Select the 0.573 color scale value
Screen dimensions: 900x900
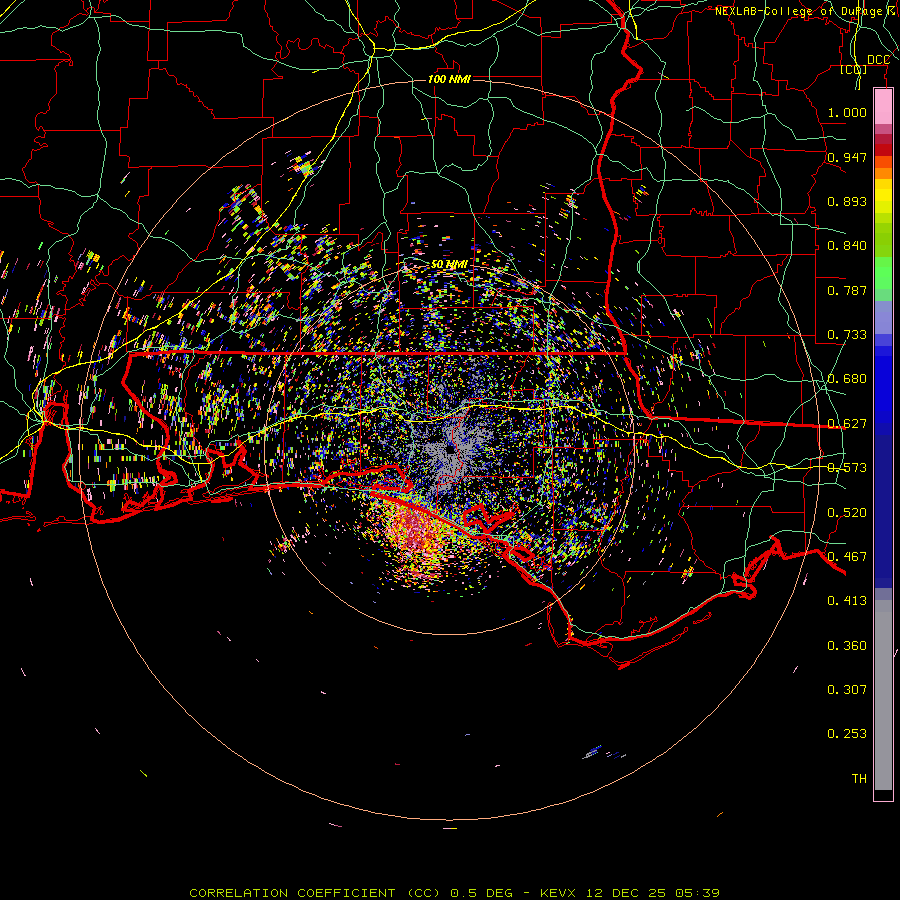pyautogui.click(x=847, y=468)
